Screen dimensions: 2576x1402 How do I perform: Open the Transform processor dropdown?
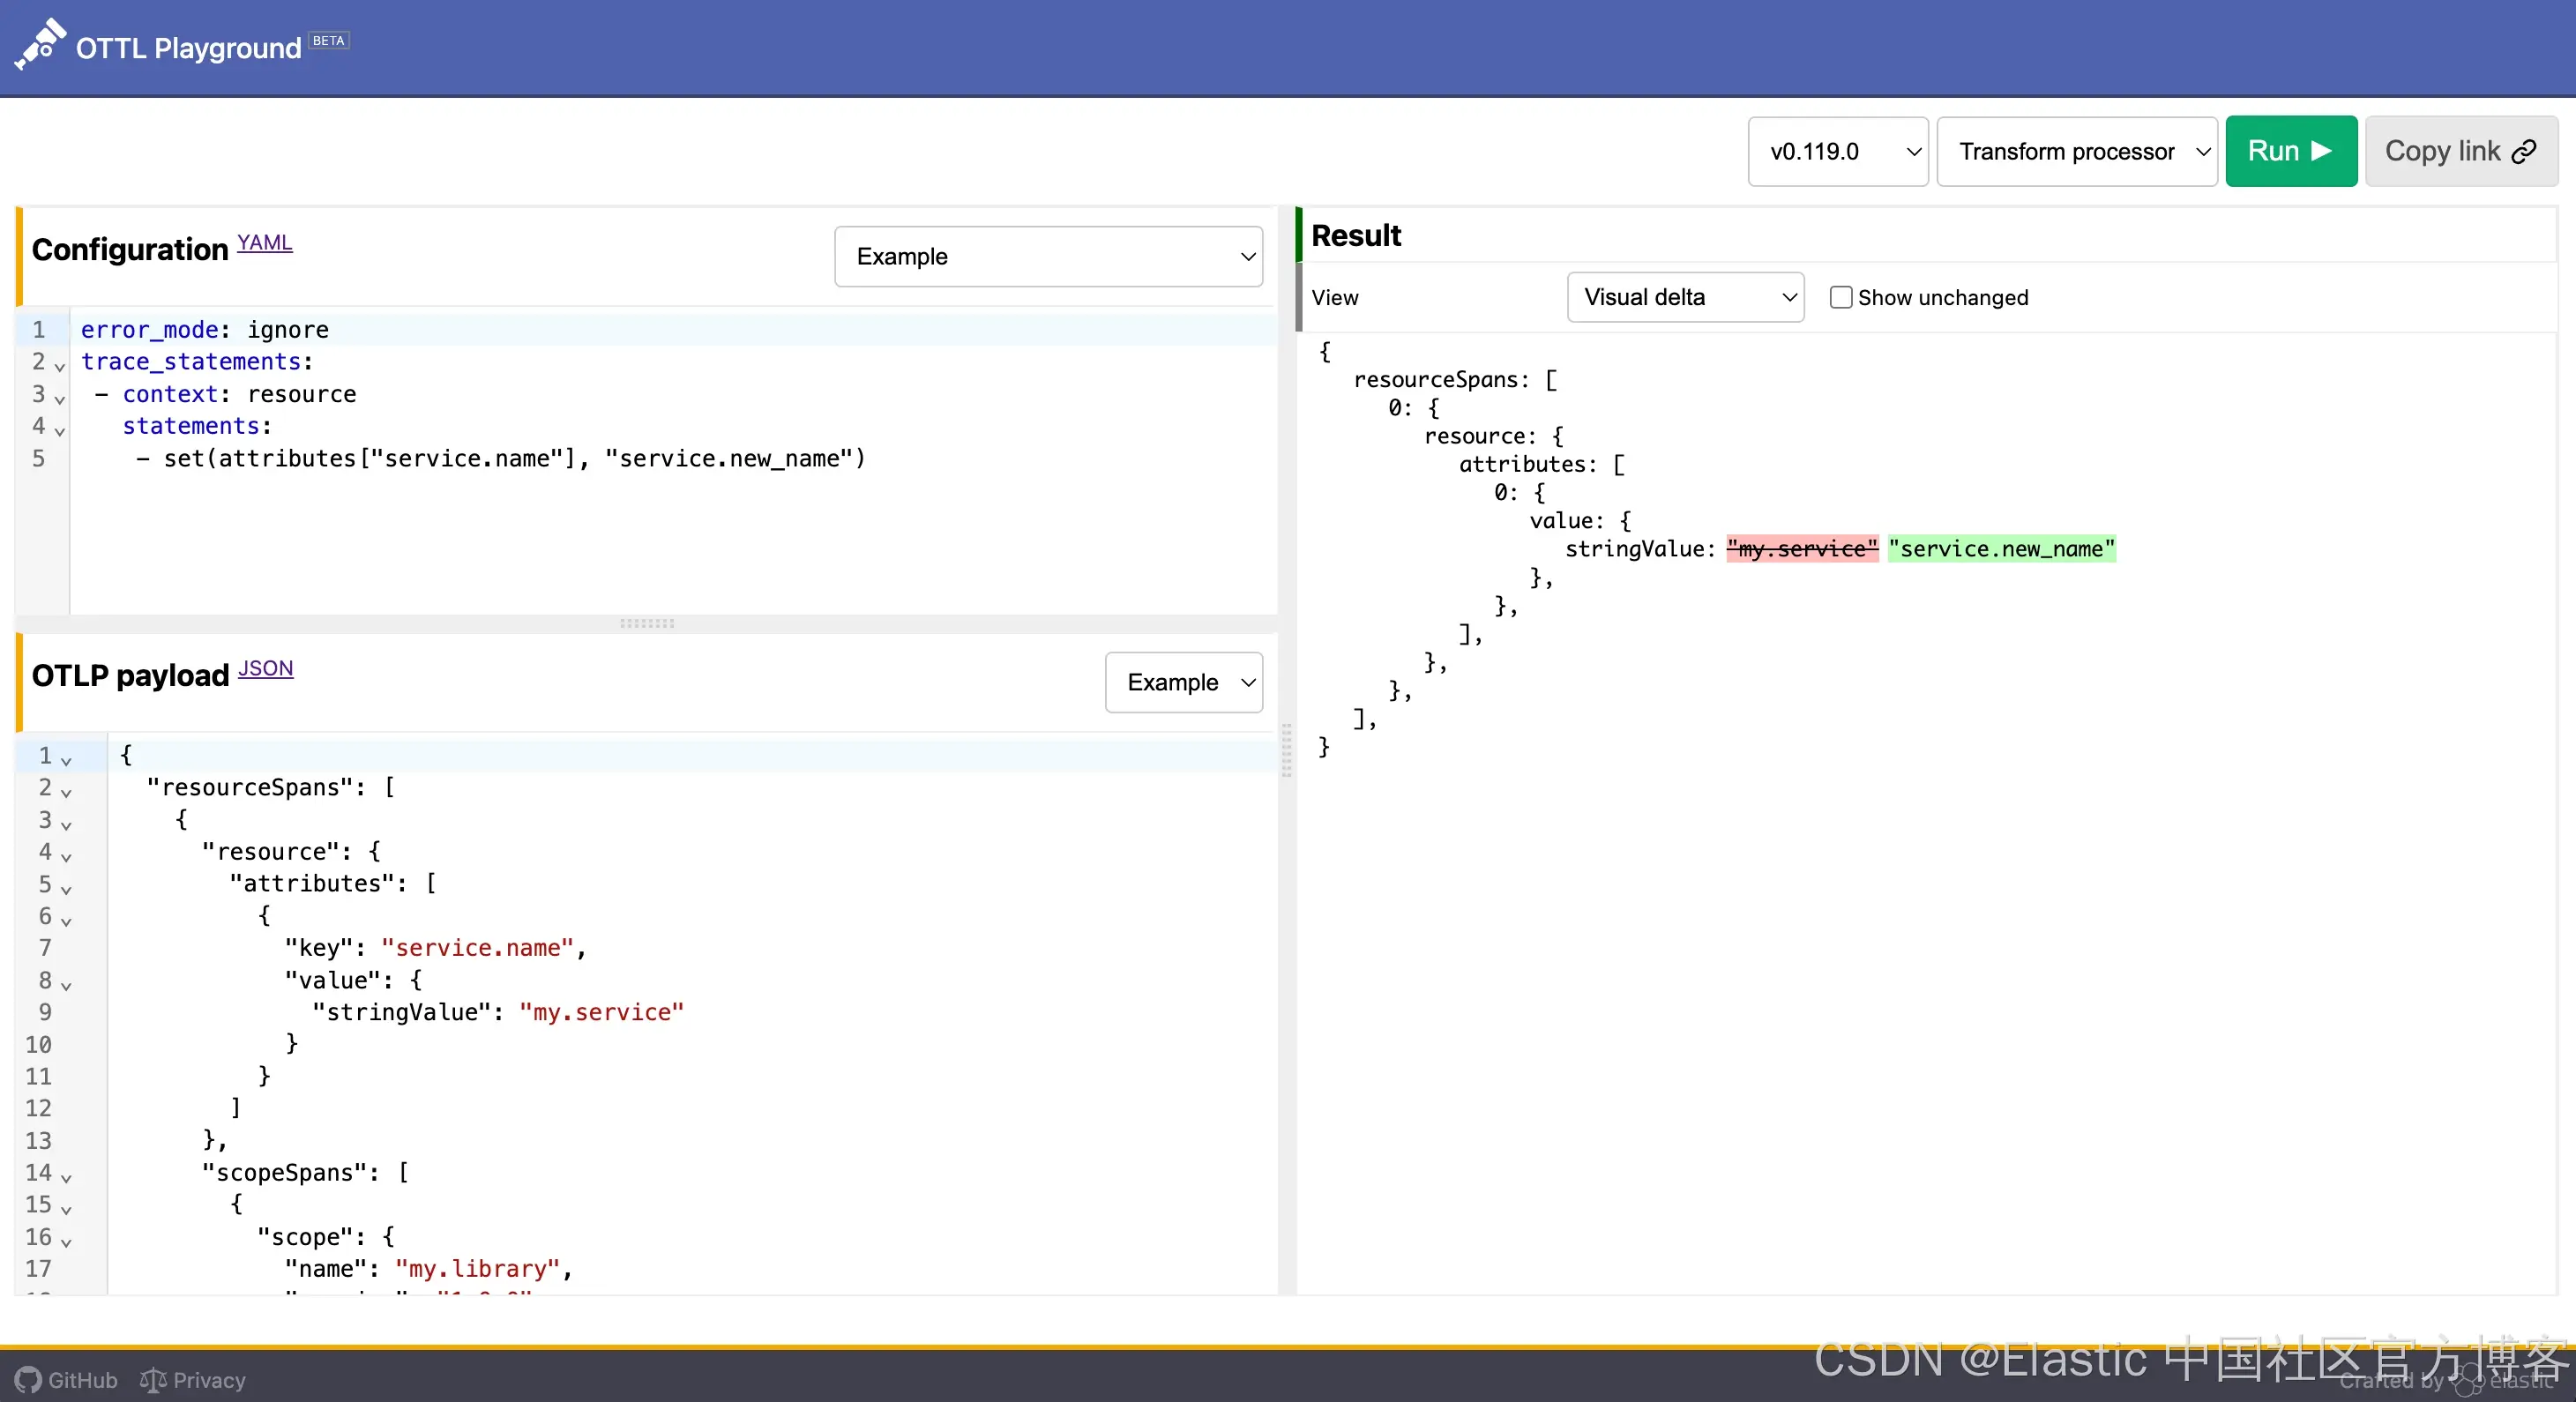(2076, 151)
